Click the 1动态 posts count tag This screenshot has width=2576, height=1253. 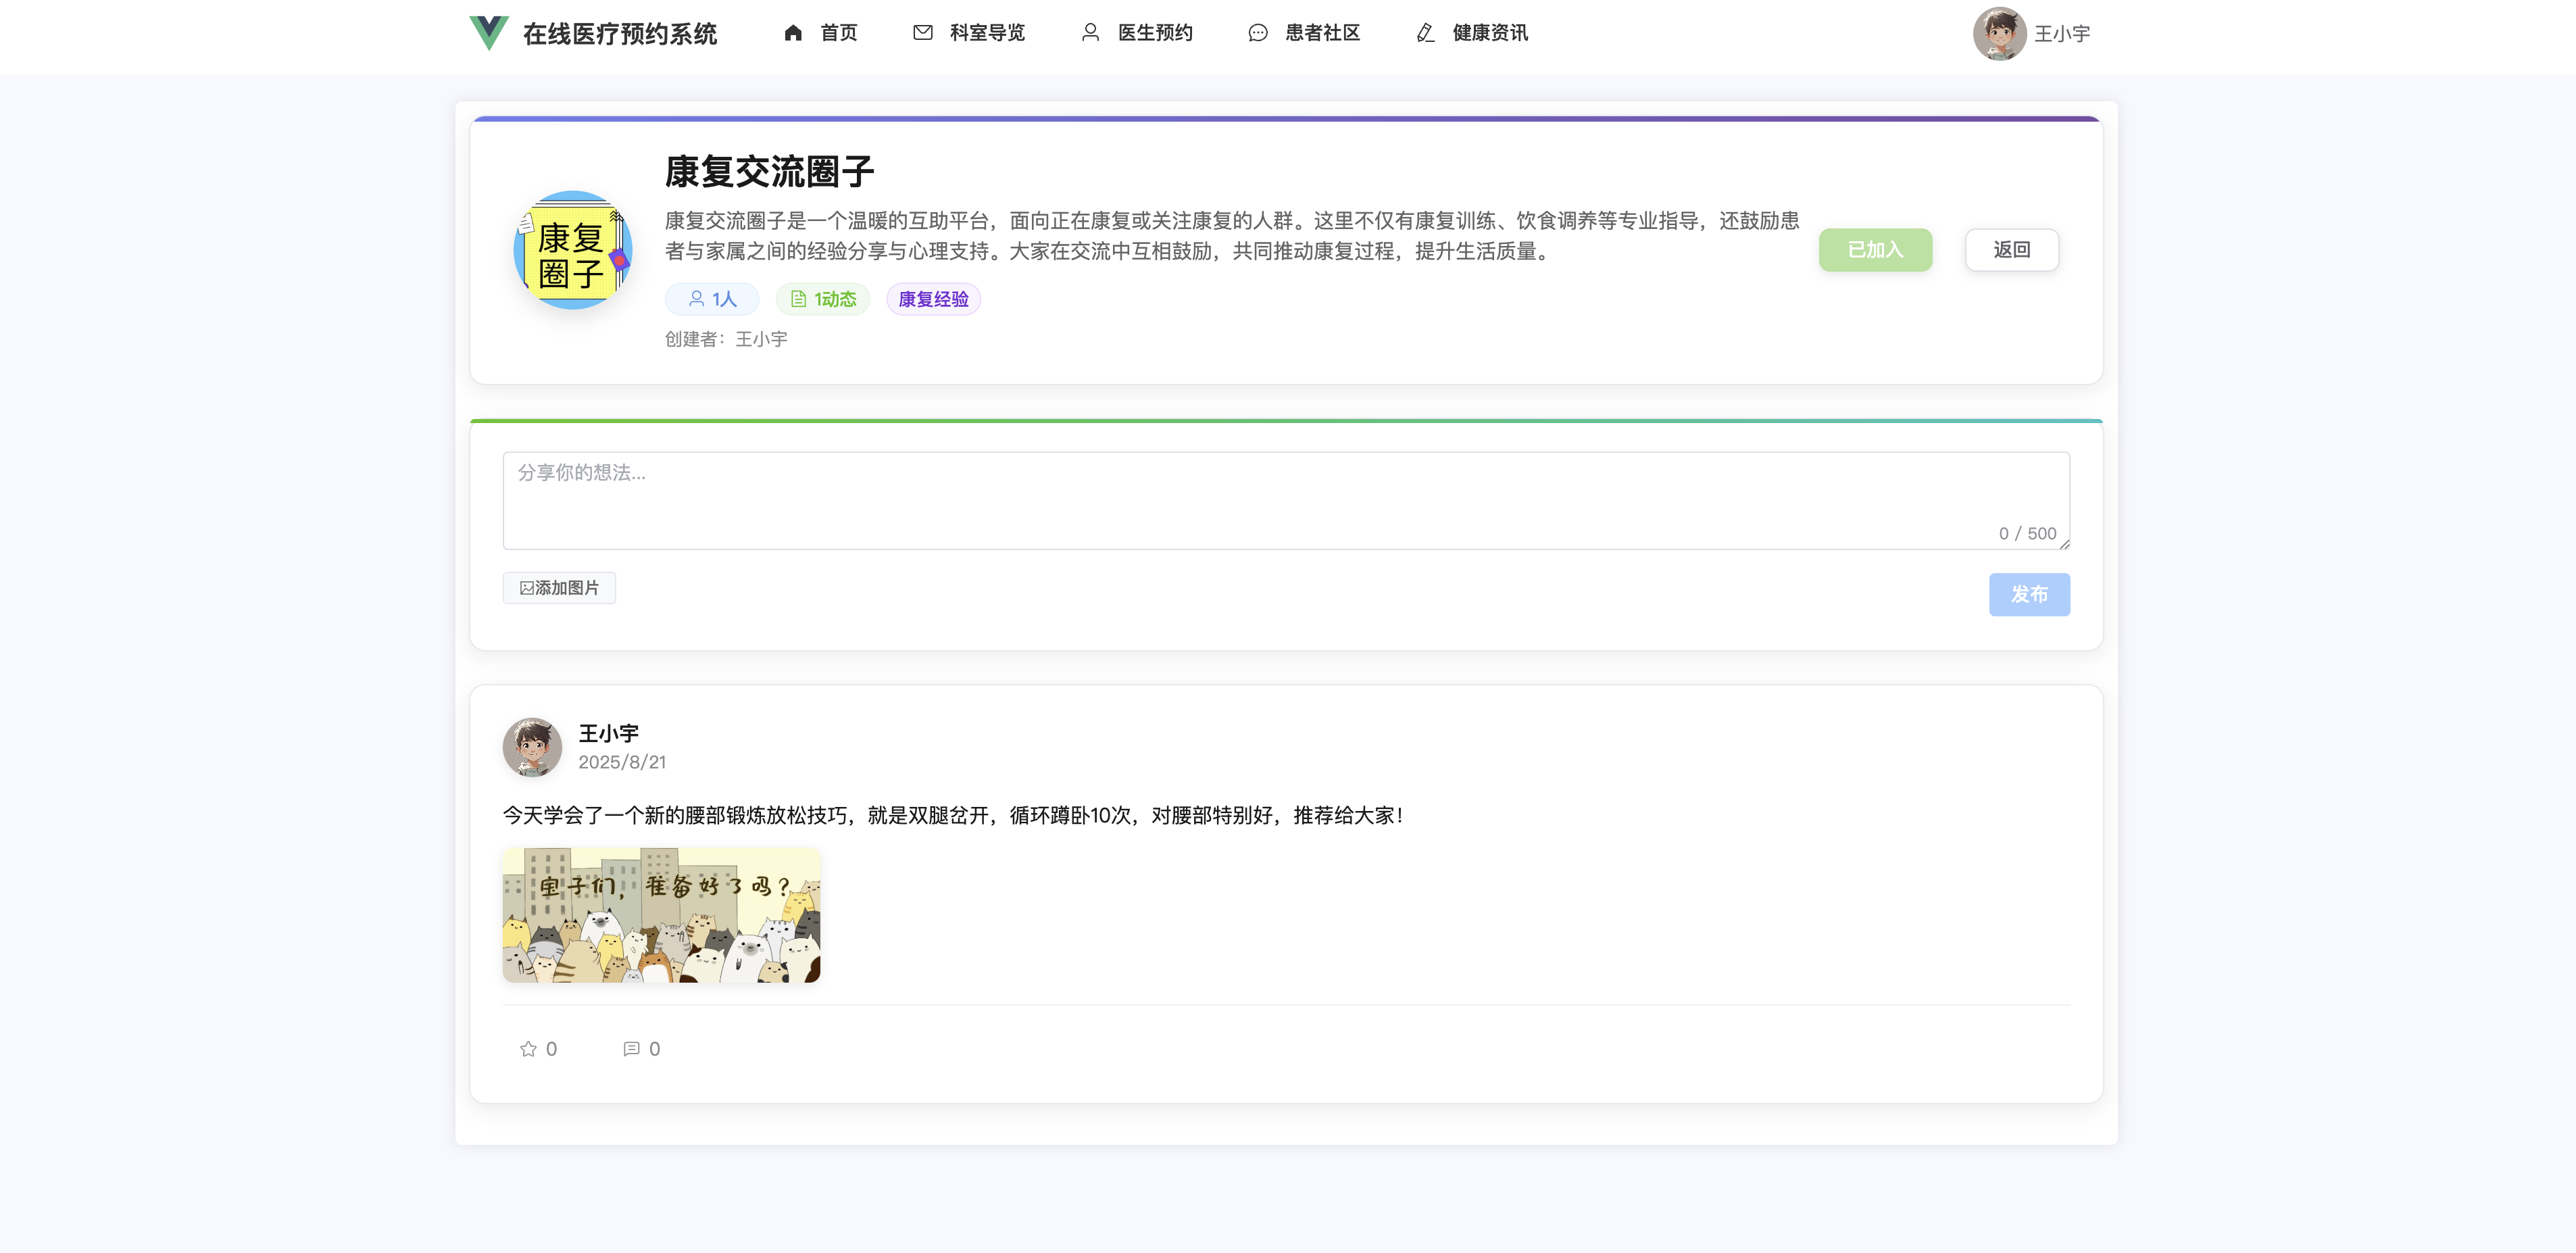[x=823, y=299]
